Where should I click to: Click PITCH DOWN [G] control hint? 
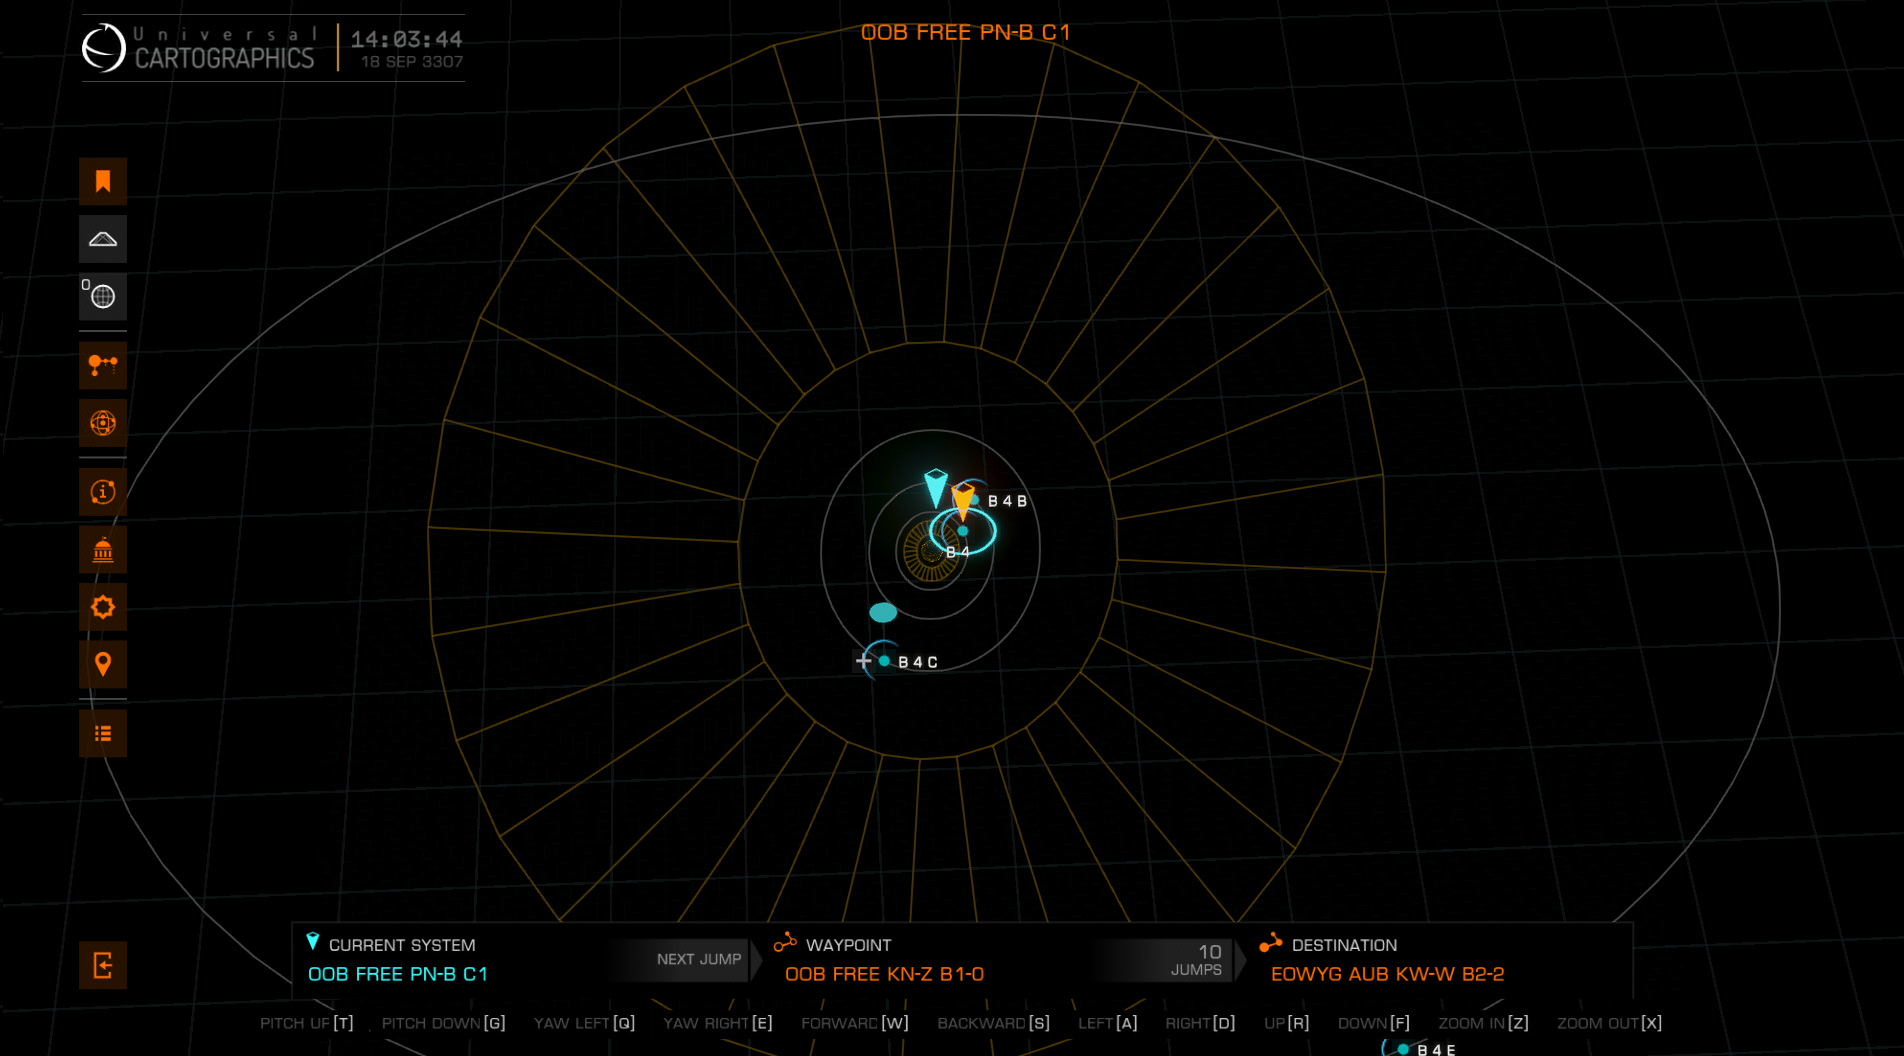444,1023
